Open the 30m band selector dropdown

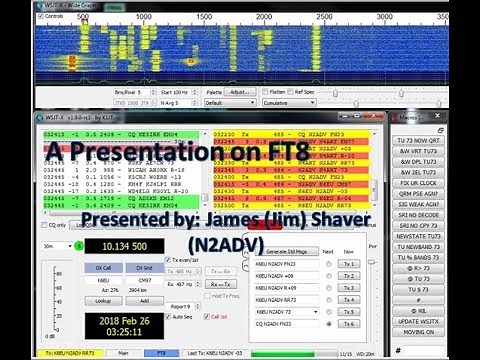tap(57, 246)
